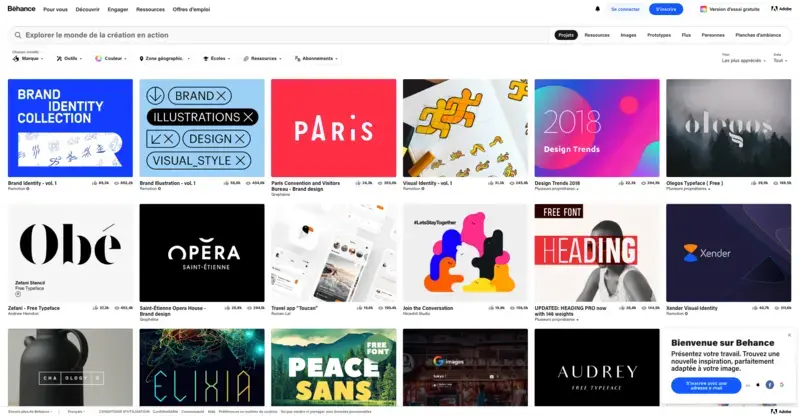Click the blue S'inscrire button in header
The height and width of the screenshot is (417, 799).
click(x=665, y=9)
